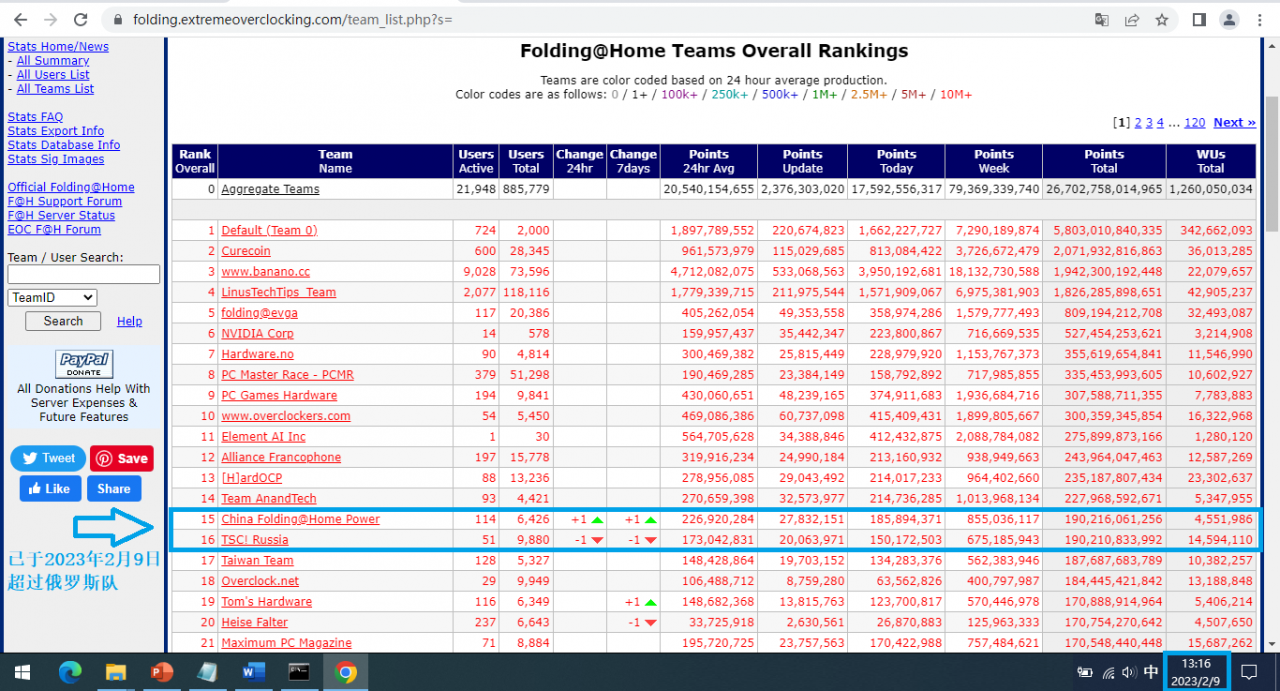Toggle the browser side panel icon
The width and height of the screenshot is (1280, 691).
coord(1199,19)
